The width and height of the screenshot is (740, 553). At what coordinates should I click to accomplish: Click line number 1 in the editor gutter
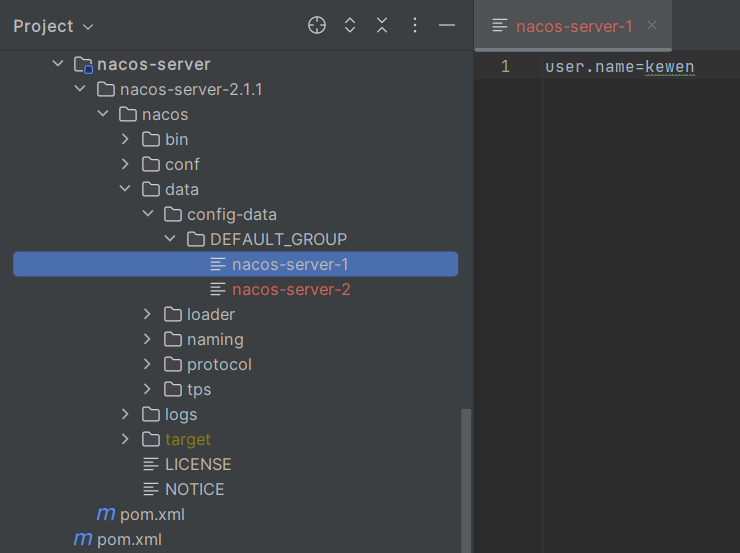505,67
